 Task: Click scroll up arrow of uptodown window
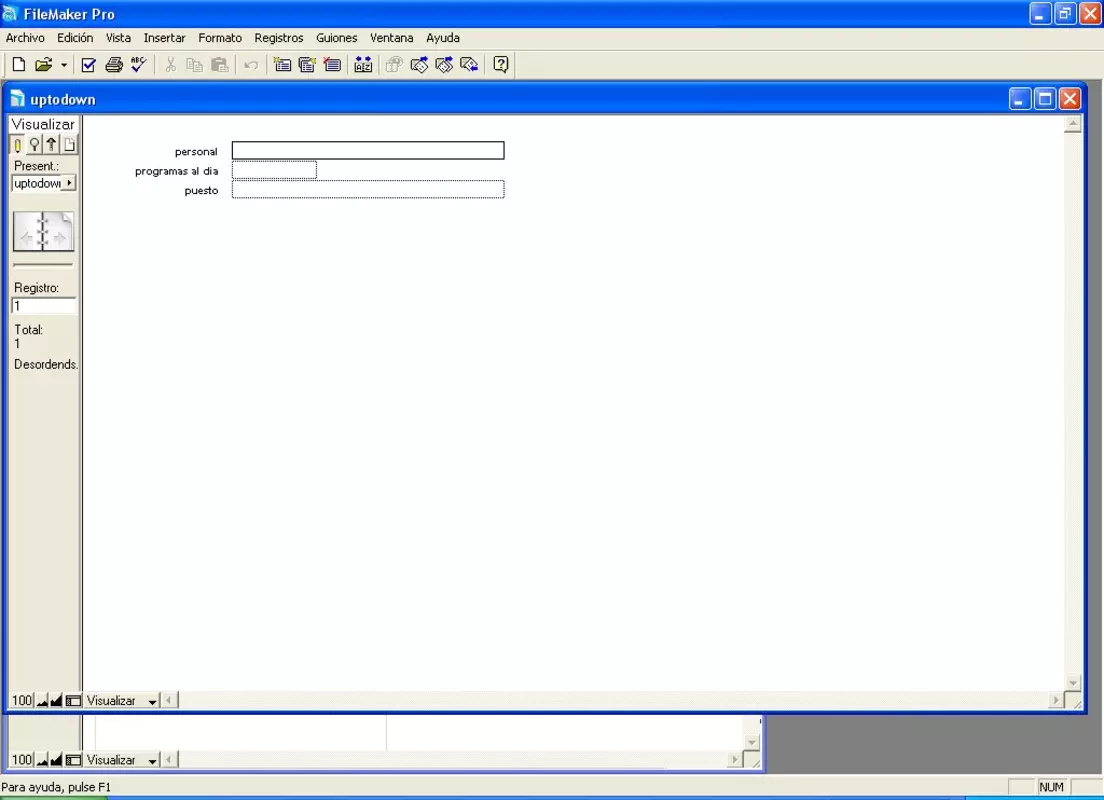[1072, 124]
